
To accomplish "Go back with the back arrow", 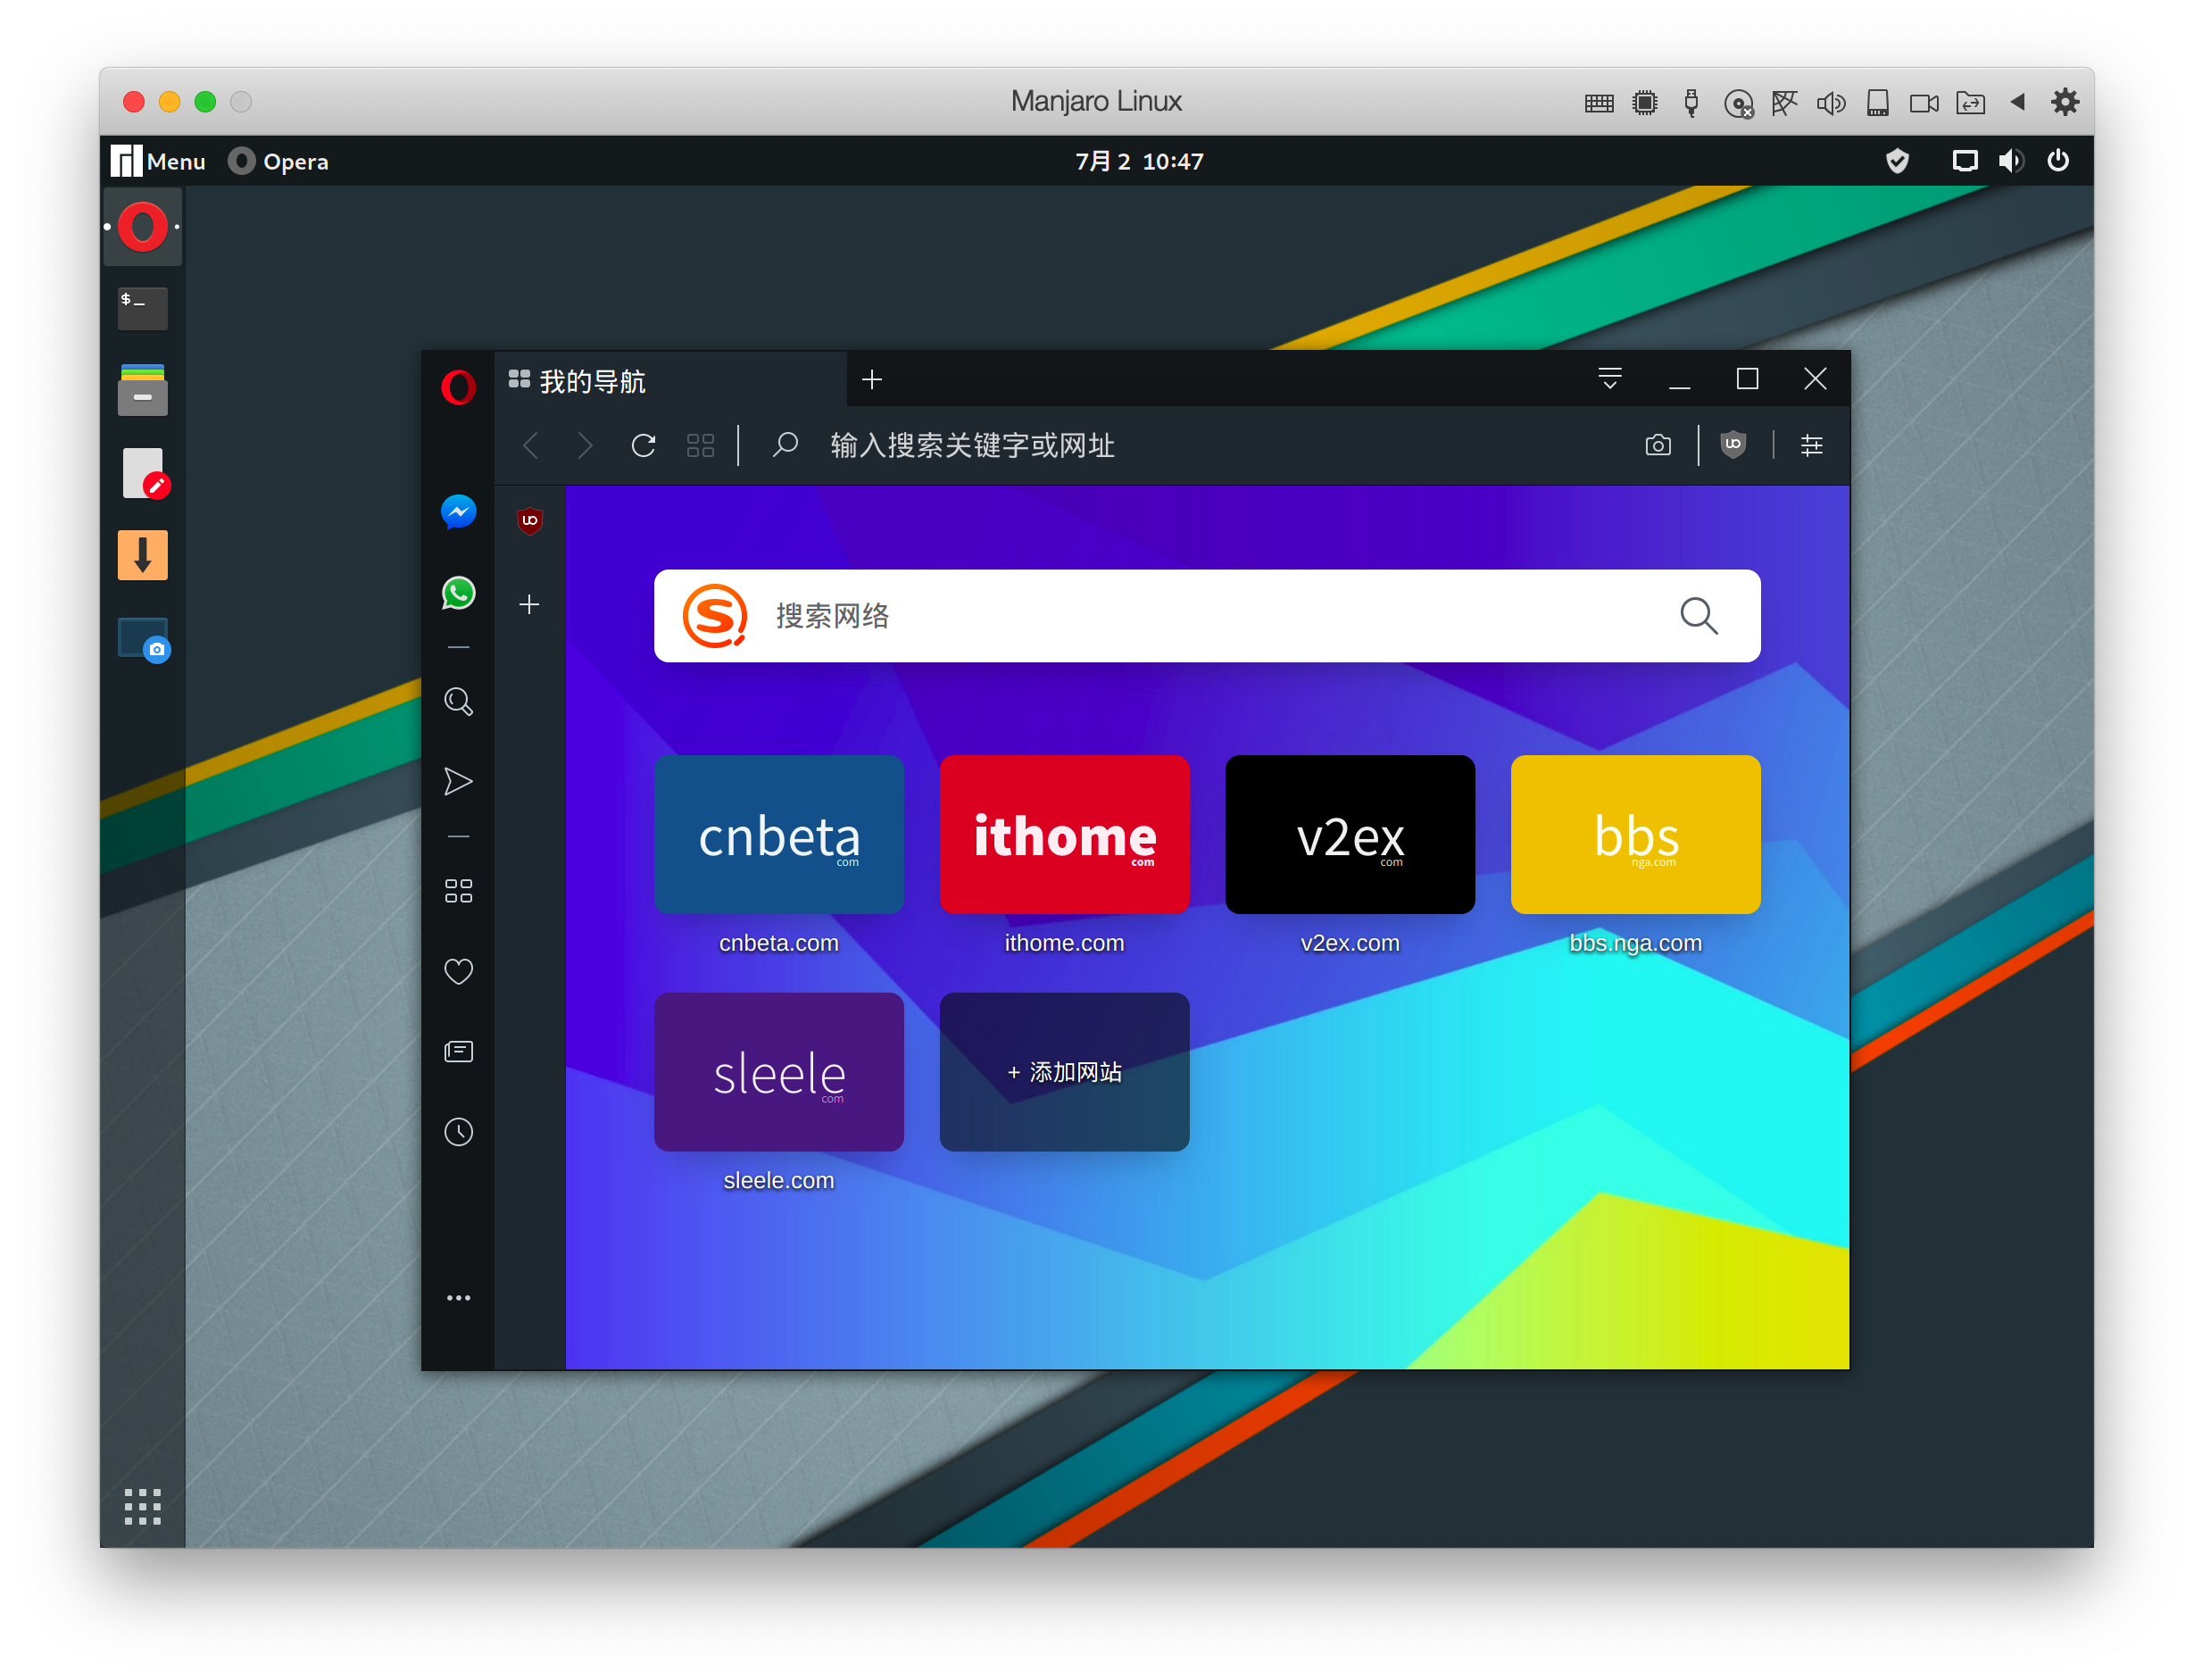I will 531,445.
